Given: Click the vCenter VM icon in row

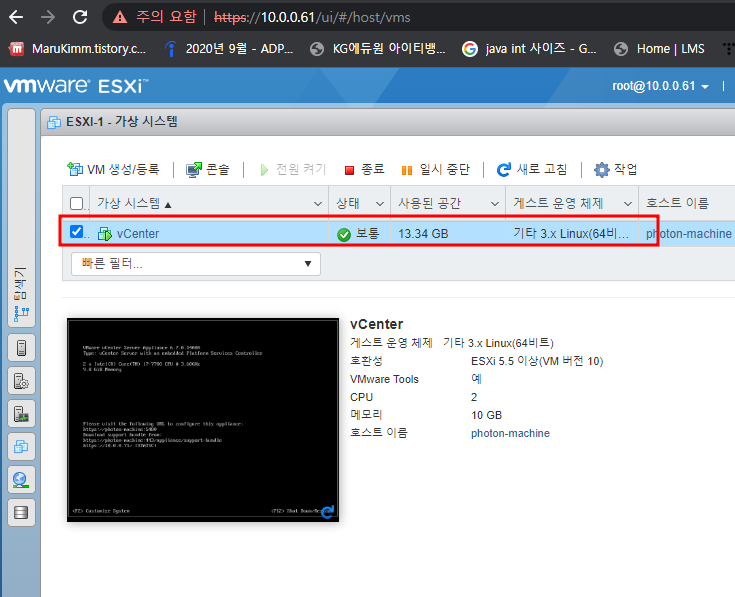Looking at the screenshot, I should click(x=105, y=233).
